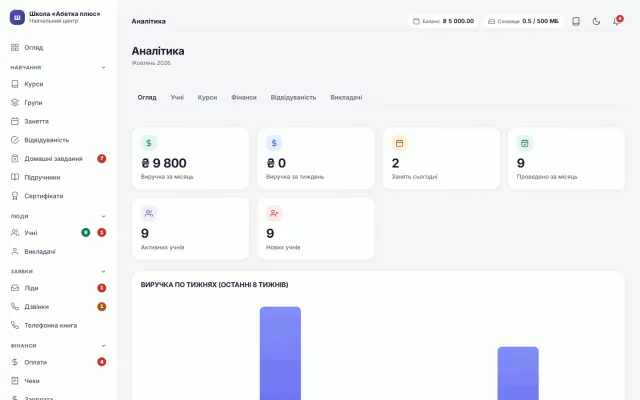Image resolution: width=640 pixels, height=400 pixels.
Task: Click the Групи layers icon
Action: (x=15, y=102)
